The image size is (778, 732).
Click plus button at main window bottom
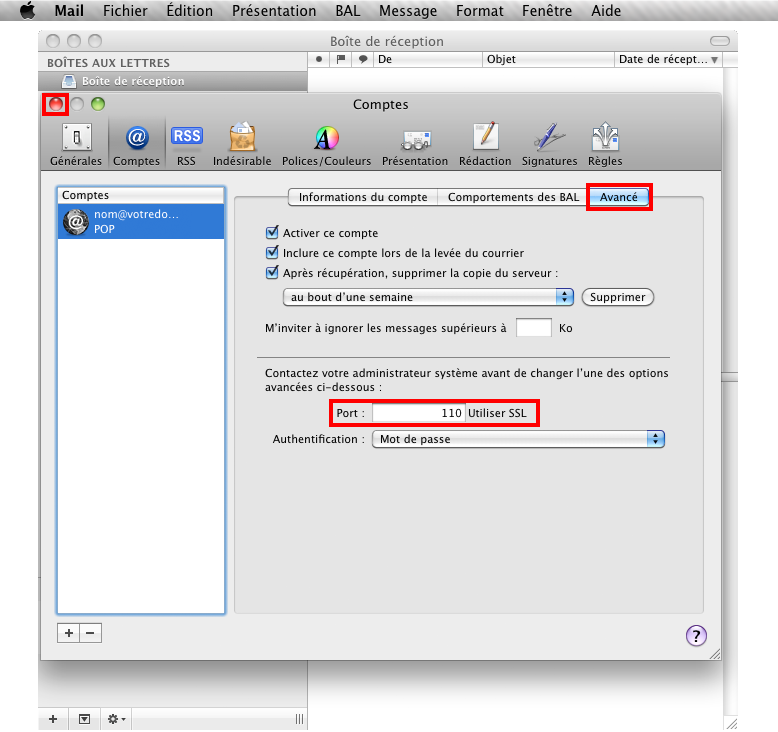[53, 719]
